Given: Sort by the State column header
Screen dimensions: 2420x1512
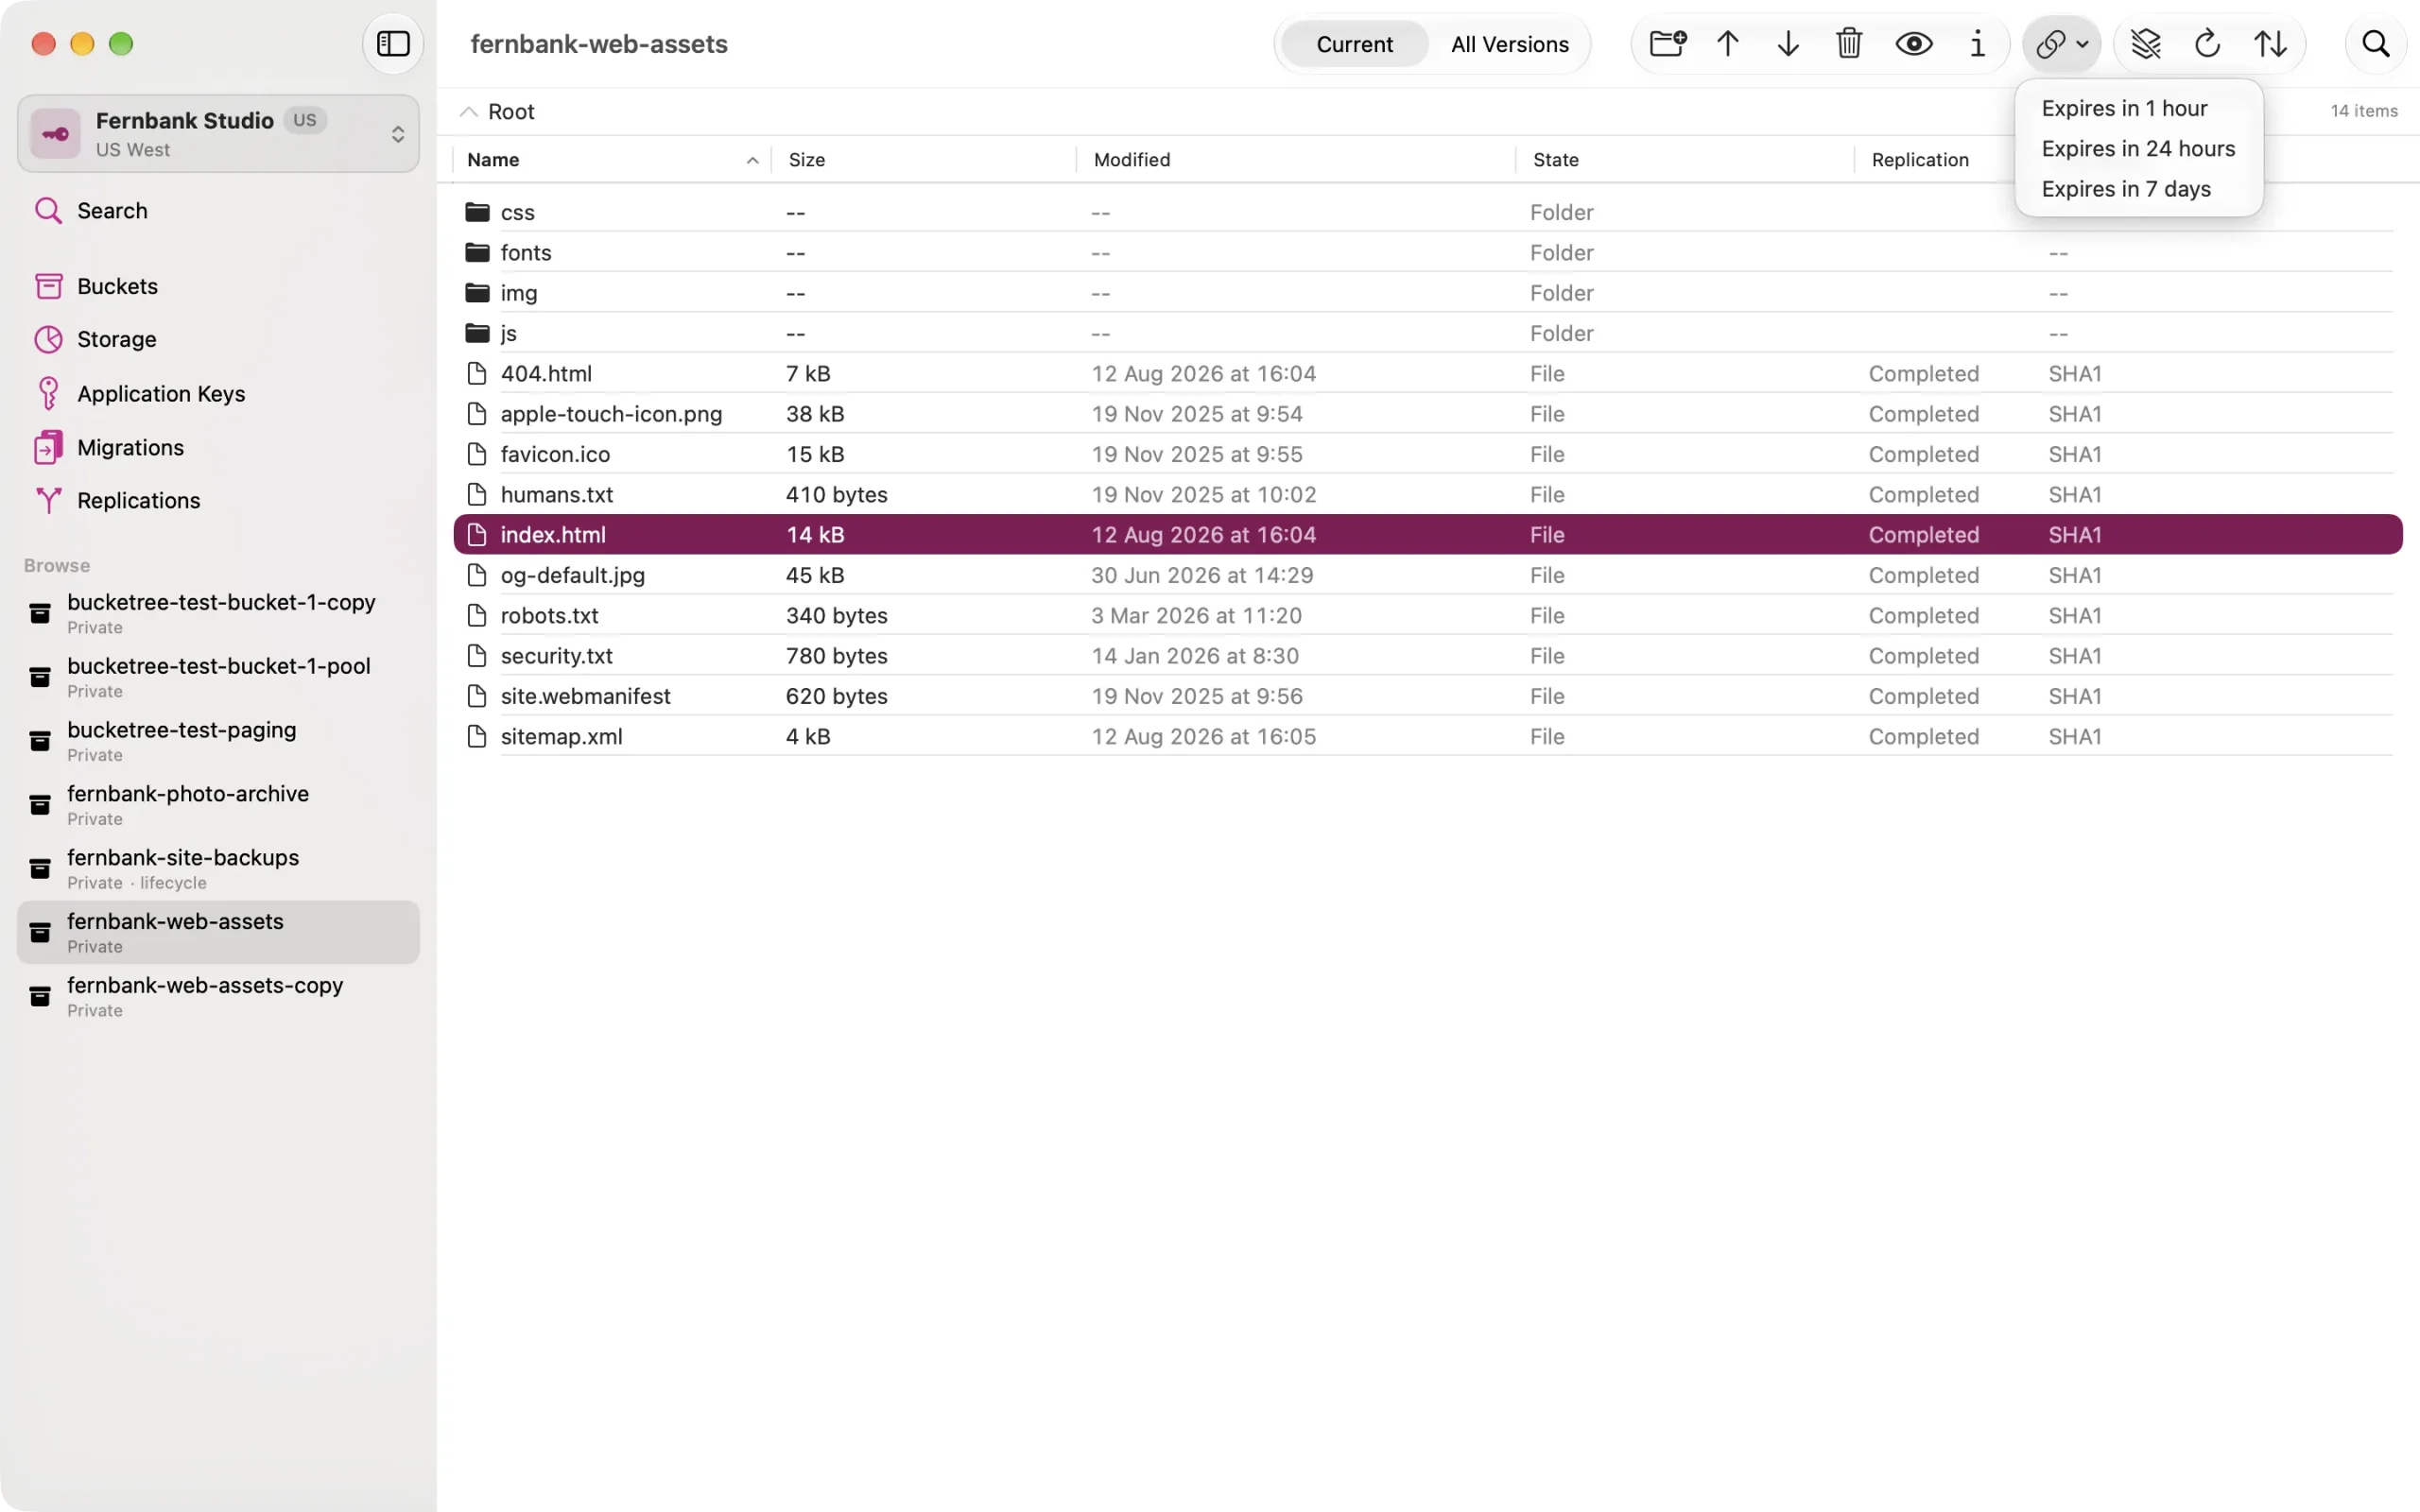Looking at the screenshot, I should pyautogui.click(x=1685, y=160).
